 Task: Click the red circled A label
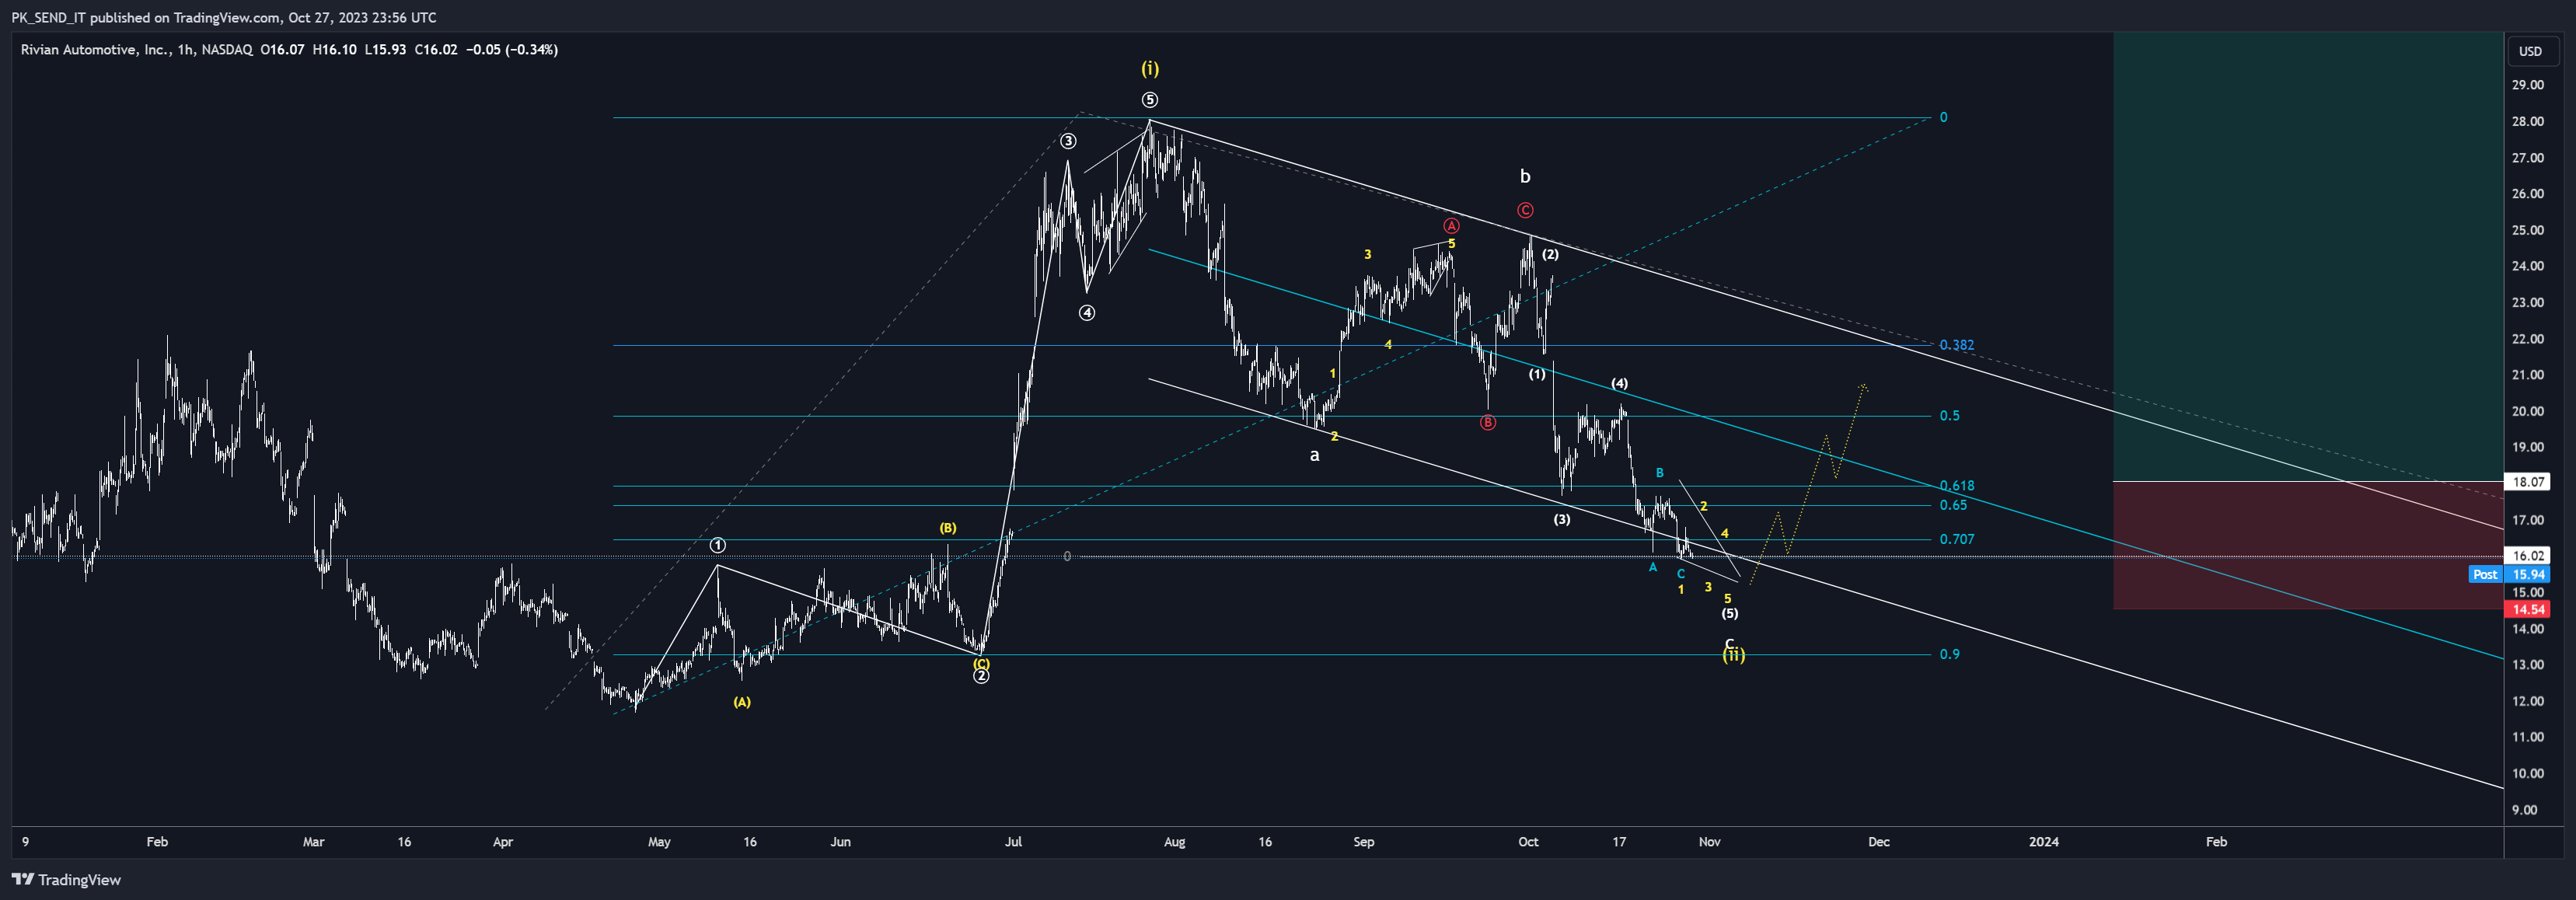click(1452, 226)
